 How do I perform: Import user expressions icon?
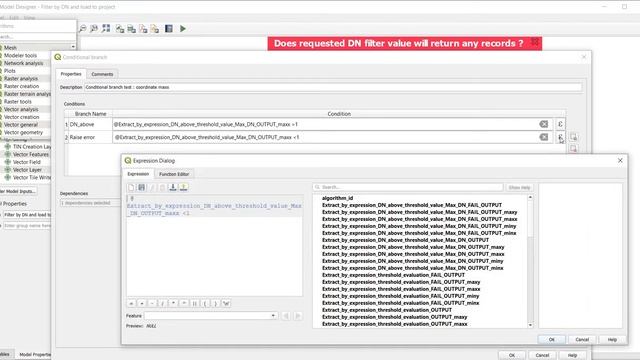click(x=173, y=187)
